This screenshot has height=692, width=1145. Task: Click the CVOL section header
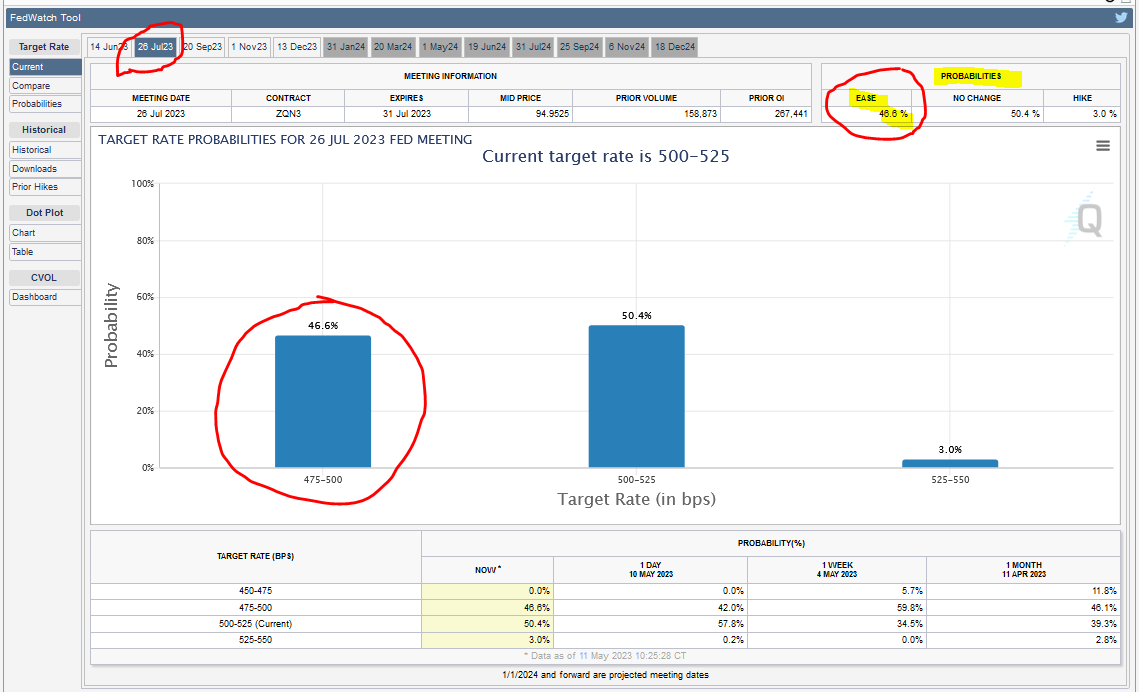tap(44, 277)
